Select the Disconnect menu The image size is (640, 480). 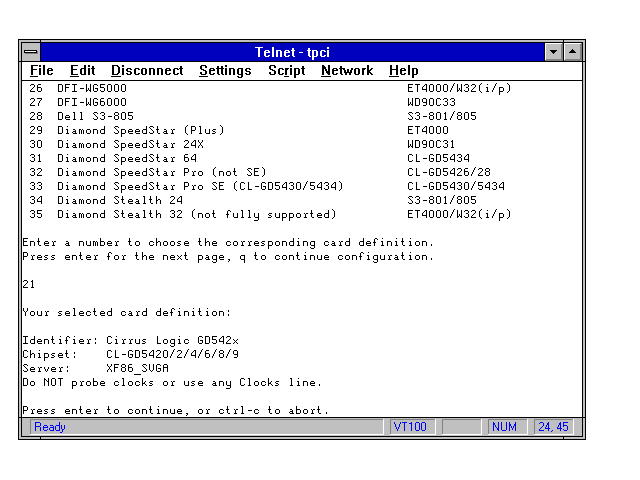coord(147,71)
